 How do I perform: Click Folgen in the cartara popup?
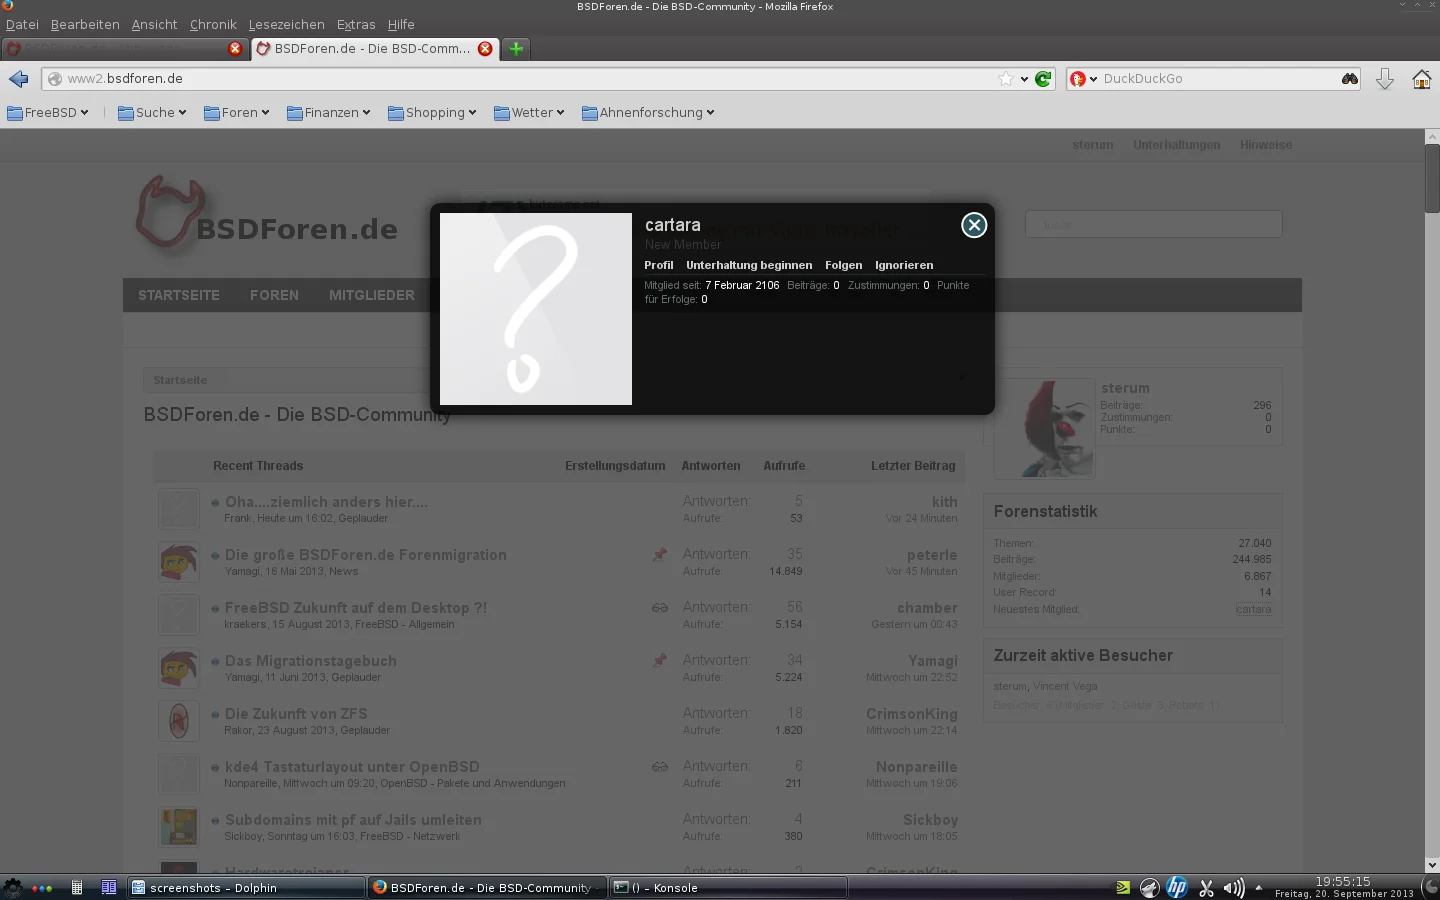843,265
